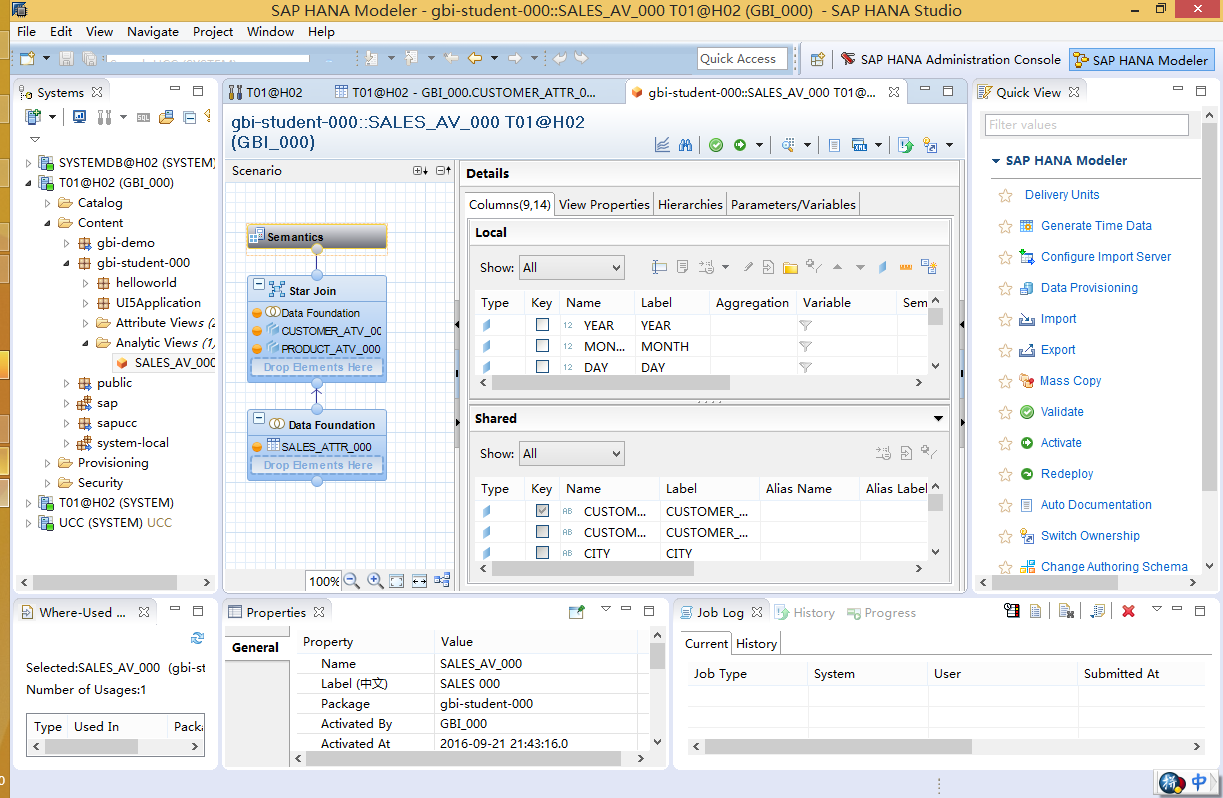
Task: Collapse the SAP HANA Modeler quick view section
Action: (996, 161)
